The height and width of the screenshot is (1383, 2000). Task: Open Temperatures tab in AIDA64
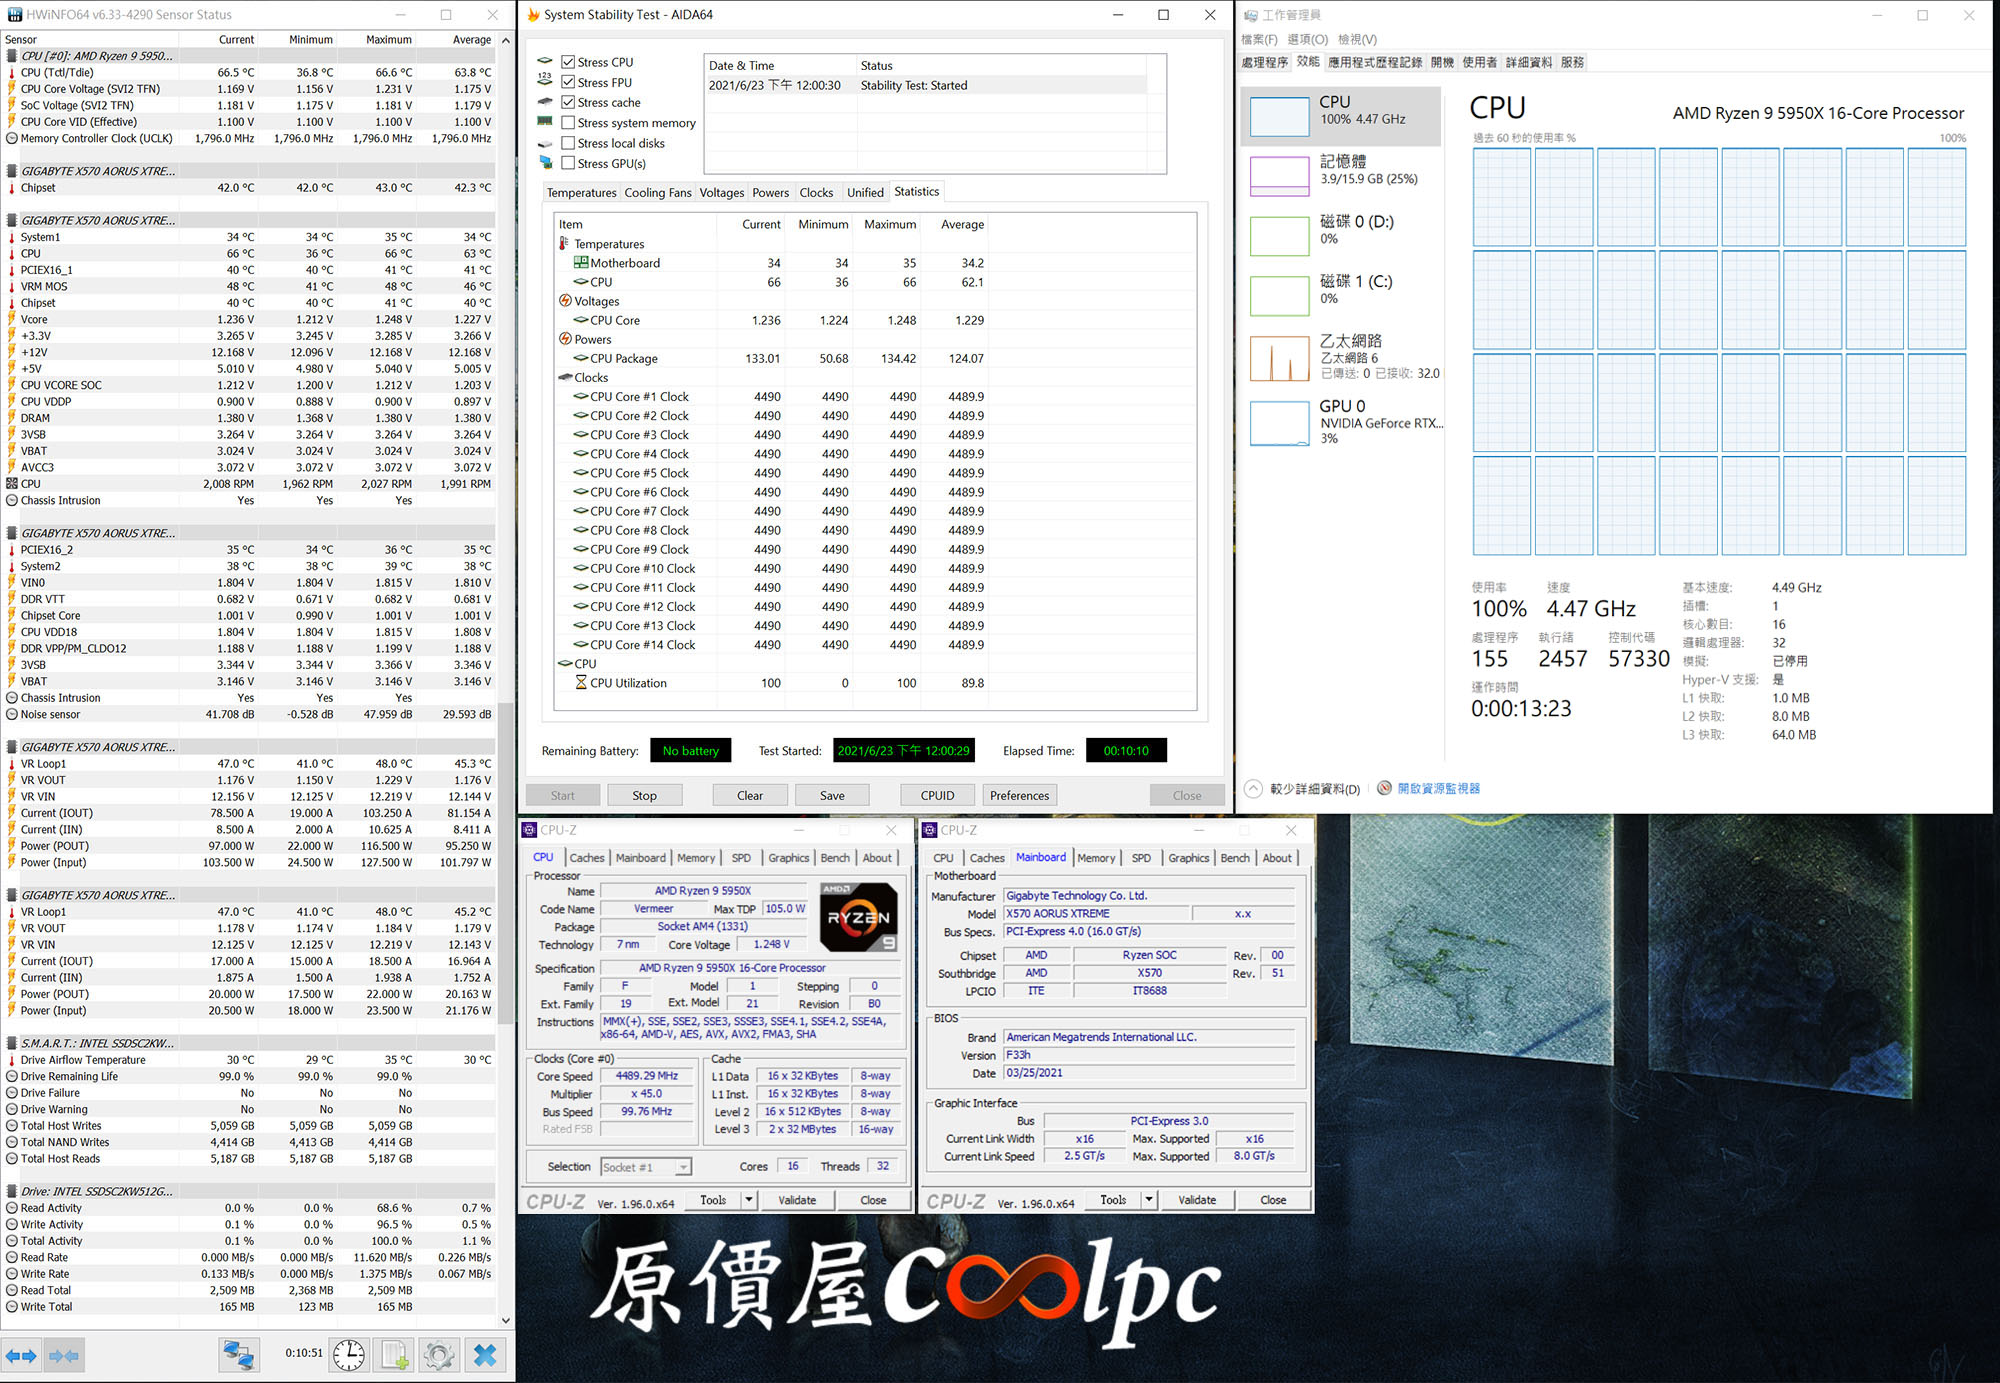click(x=581, y=192)
